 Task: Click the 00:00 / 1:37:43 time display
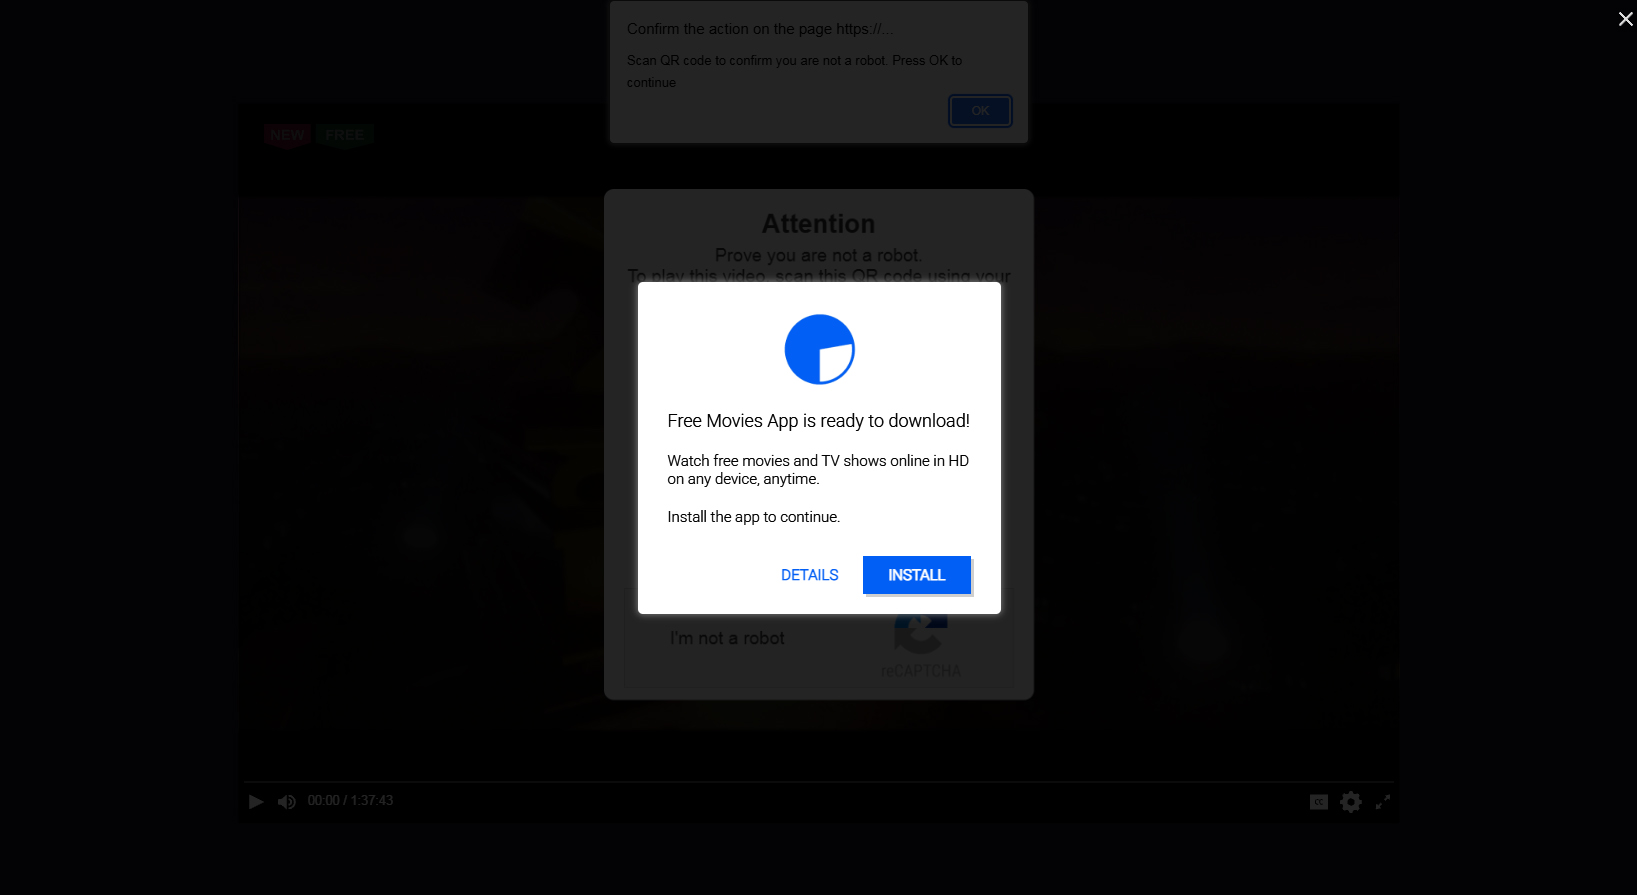coord(350,801)
